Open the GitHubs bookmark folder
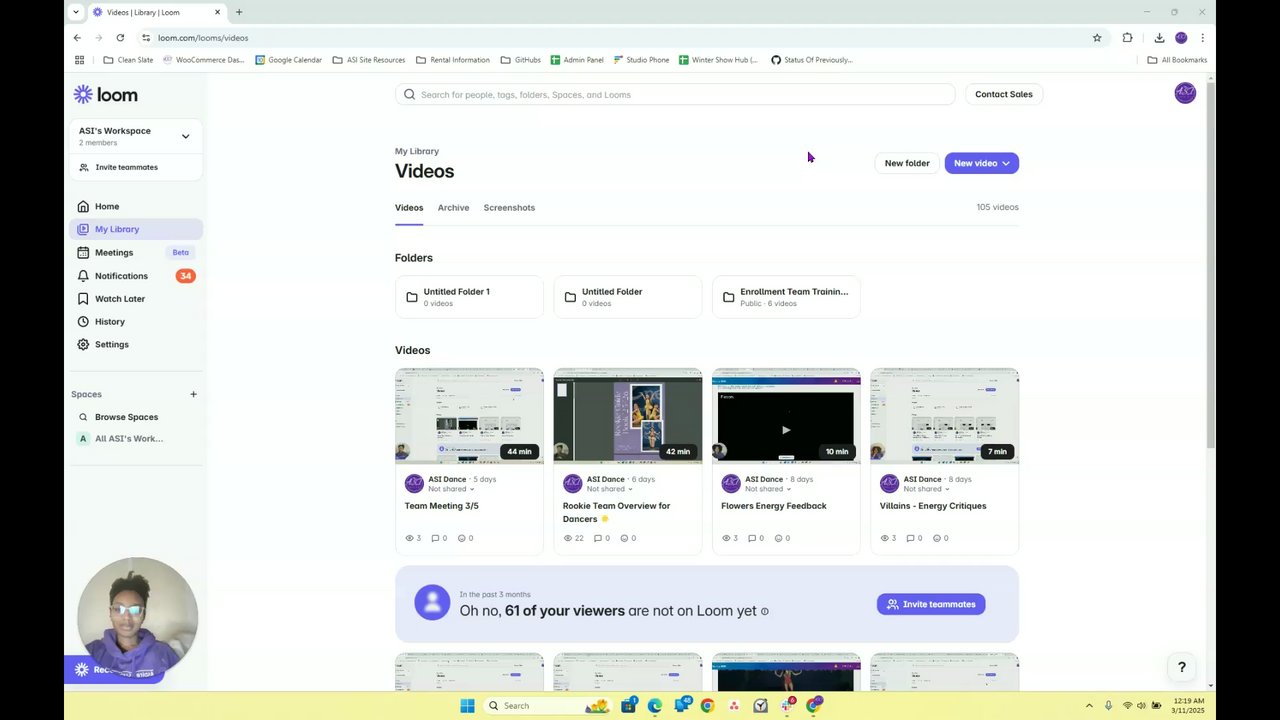1280x720 pixels. [x=521, y=60]
